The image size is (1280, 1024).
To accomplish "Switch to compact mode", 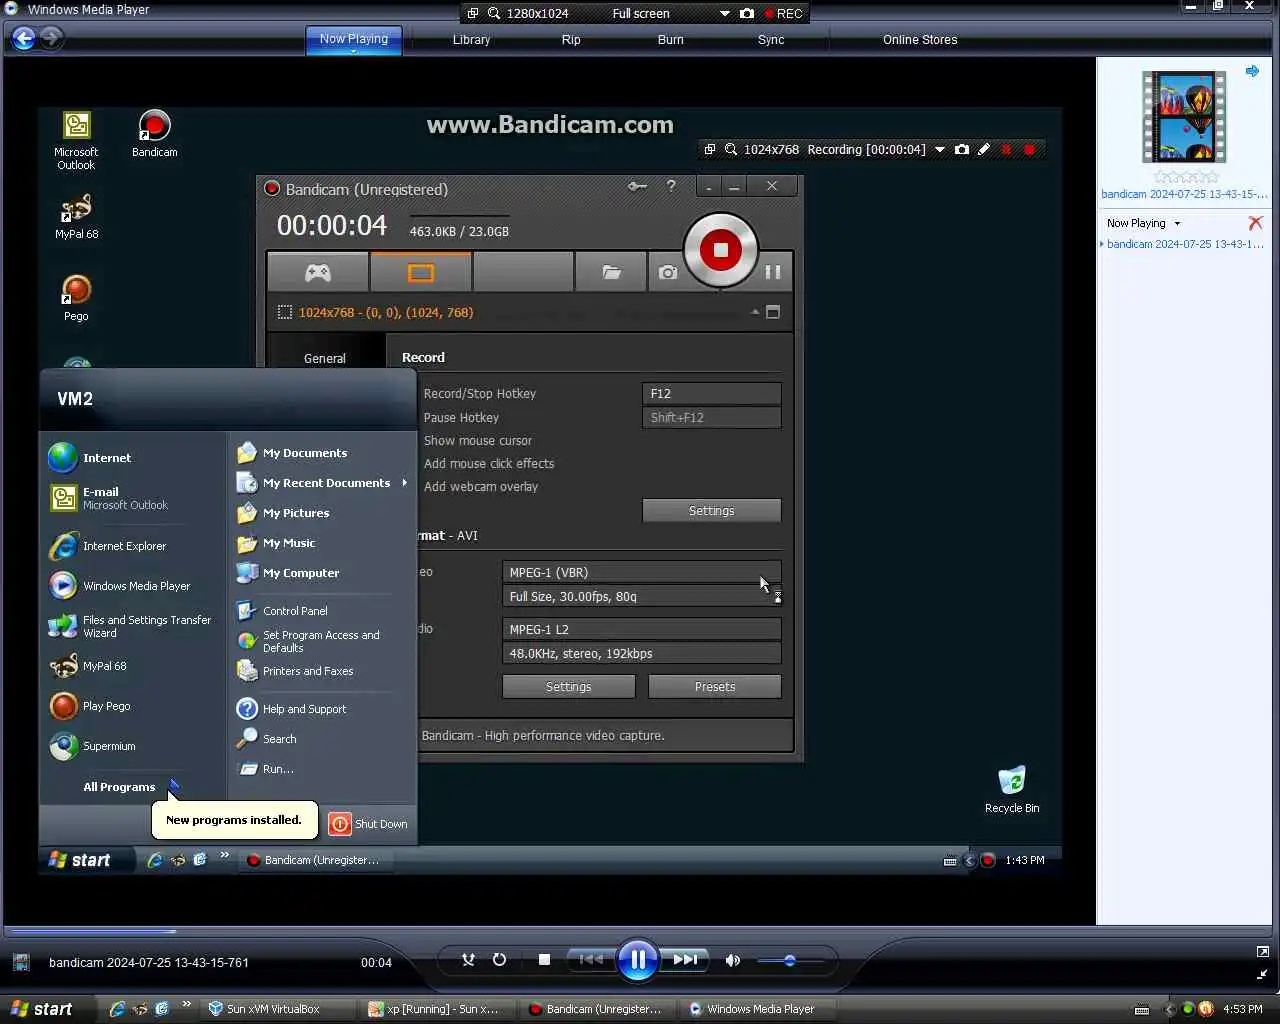I will pos(1262,974).
